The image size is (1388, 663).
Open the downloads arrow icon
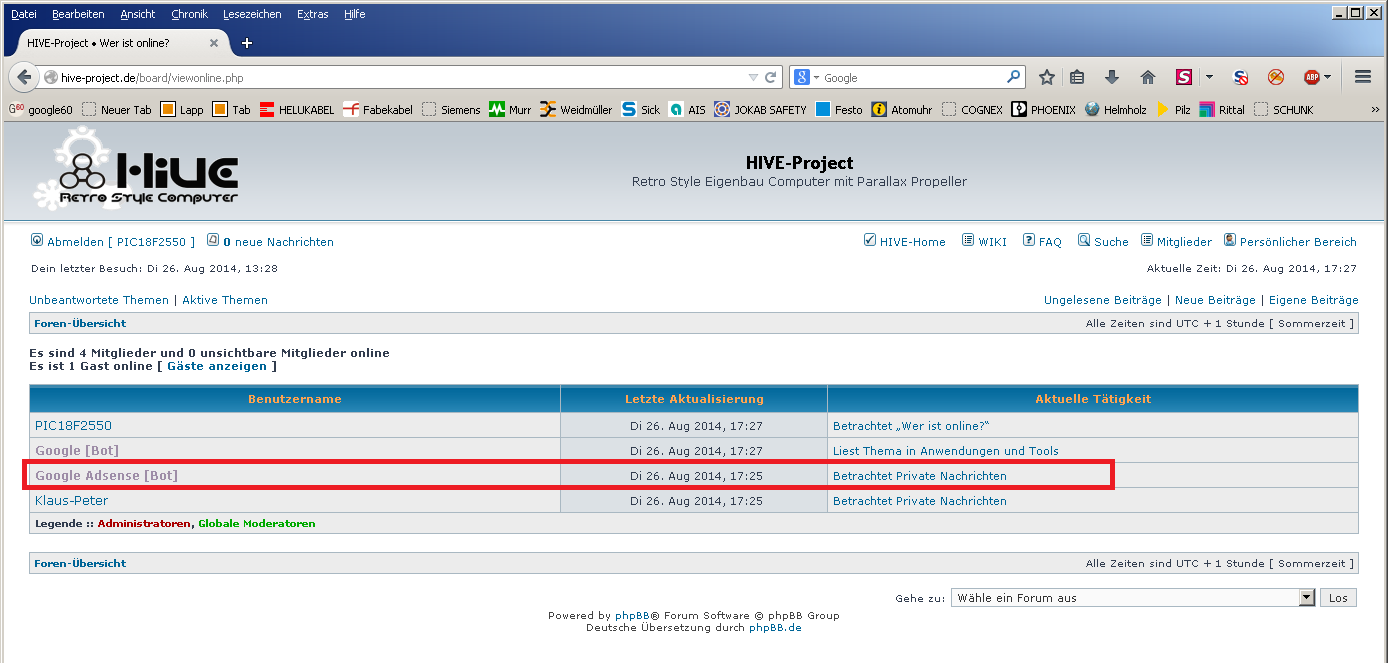tap(1111, 77)
